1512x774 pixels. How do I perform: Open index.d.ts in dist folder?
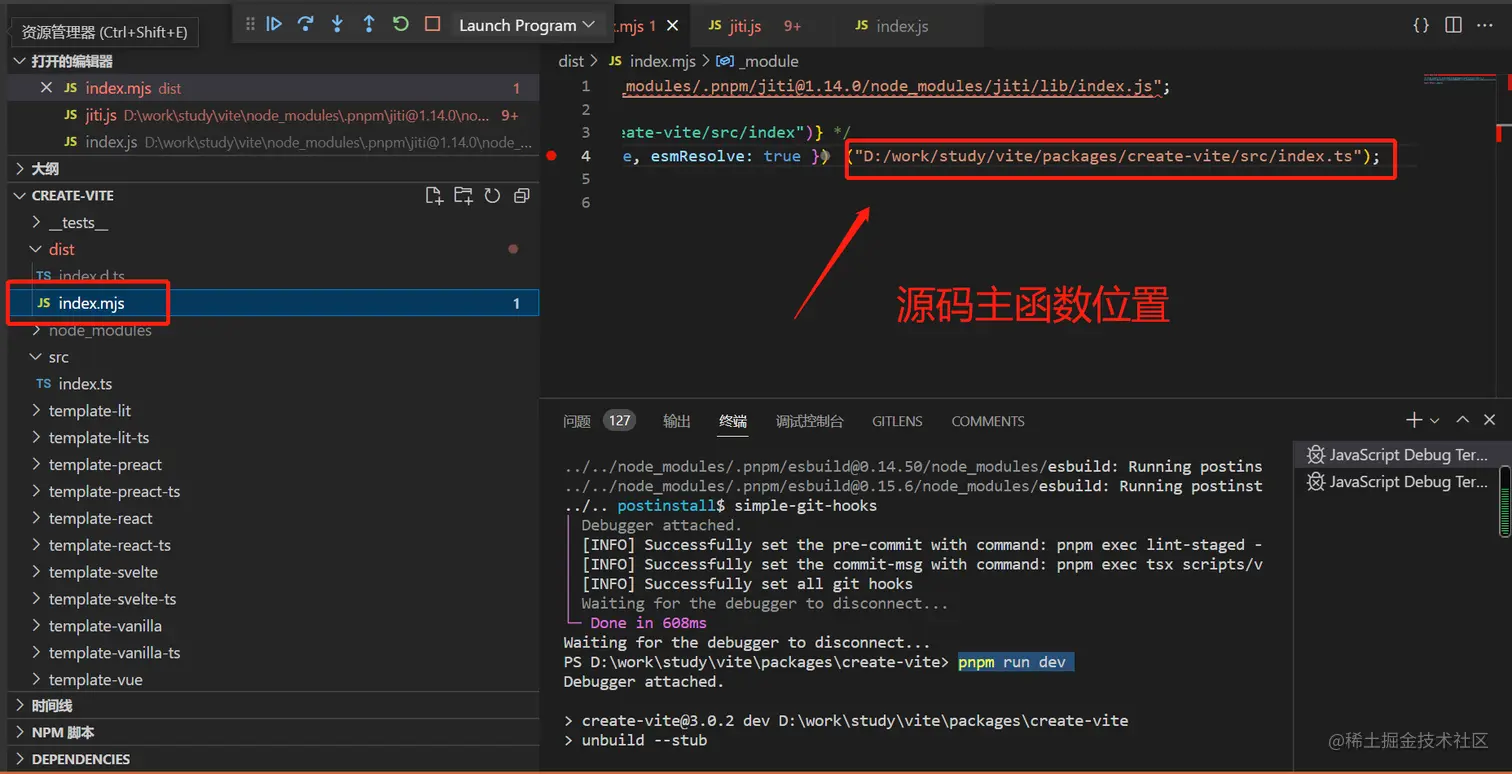[274, 276]
